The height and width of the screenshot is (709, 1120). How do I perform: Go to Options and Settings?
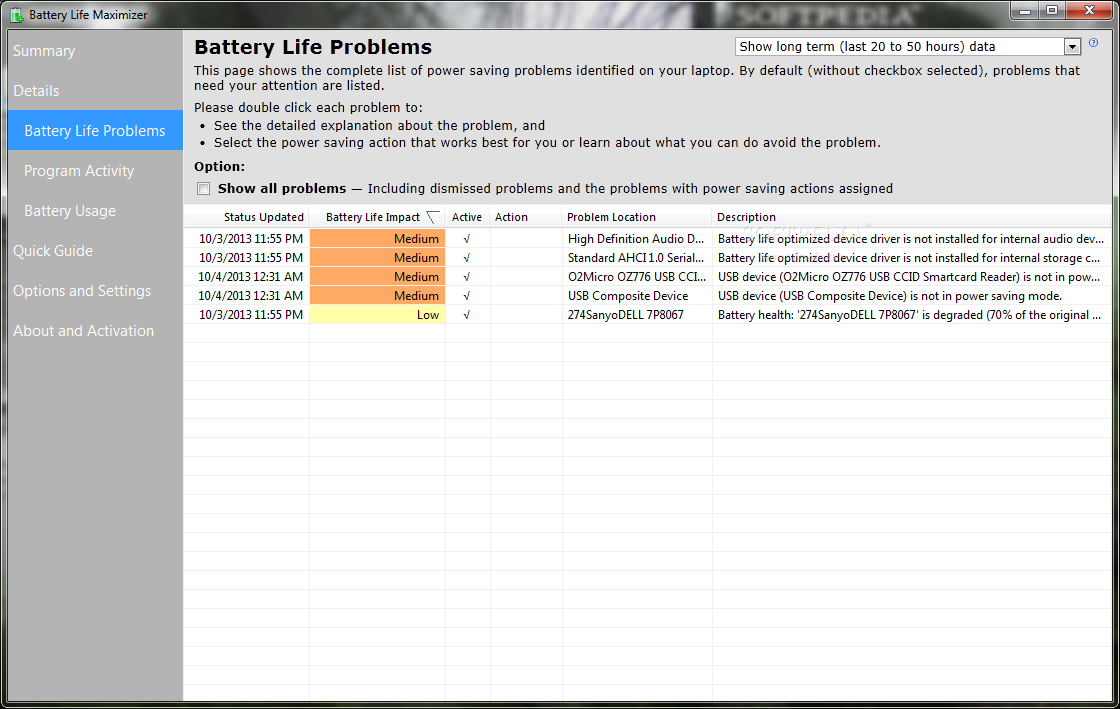pyautogui.click(x=82, y=291)
